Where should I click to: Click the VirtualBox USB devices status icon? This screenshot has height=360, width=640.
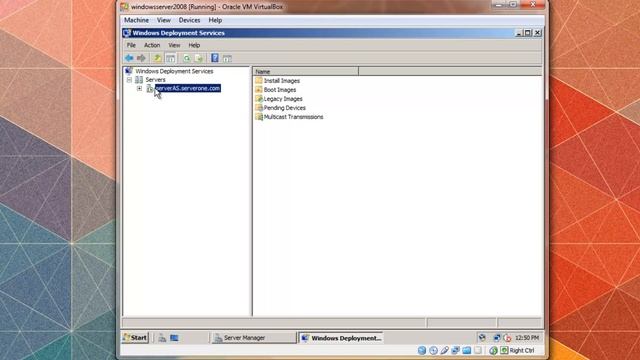[444, 350]
